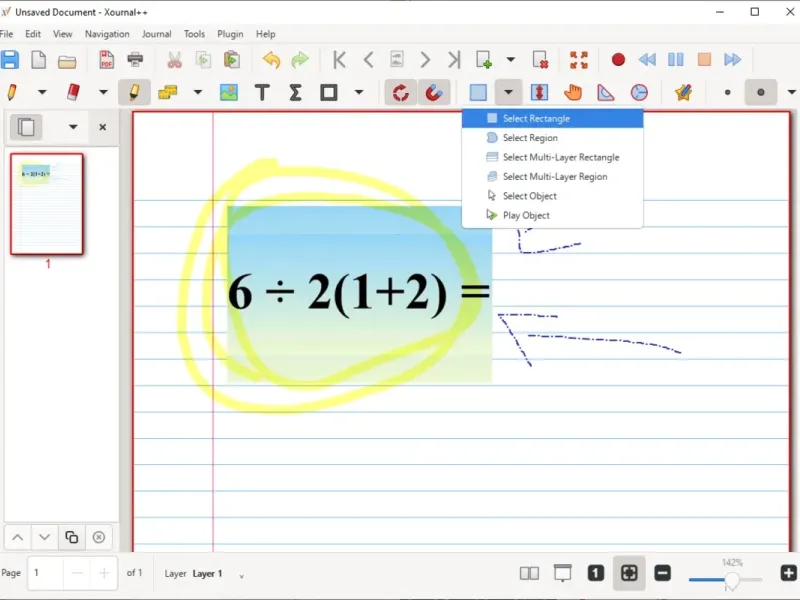Move the page up in the sidebar
The height and width of the screenshot is (600, 800).
[18, 537]
